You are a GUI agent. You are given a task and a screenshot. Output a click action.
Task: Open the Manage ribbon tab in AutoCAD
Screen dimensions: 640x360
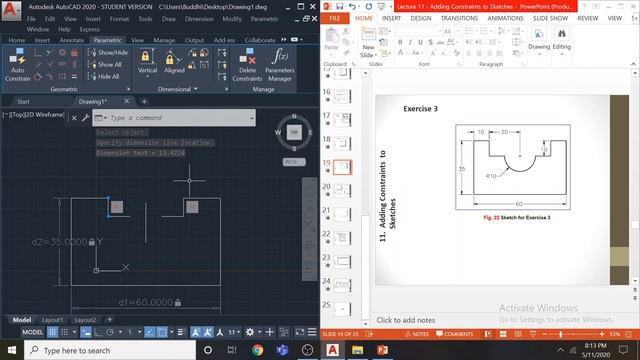164,40
